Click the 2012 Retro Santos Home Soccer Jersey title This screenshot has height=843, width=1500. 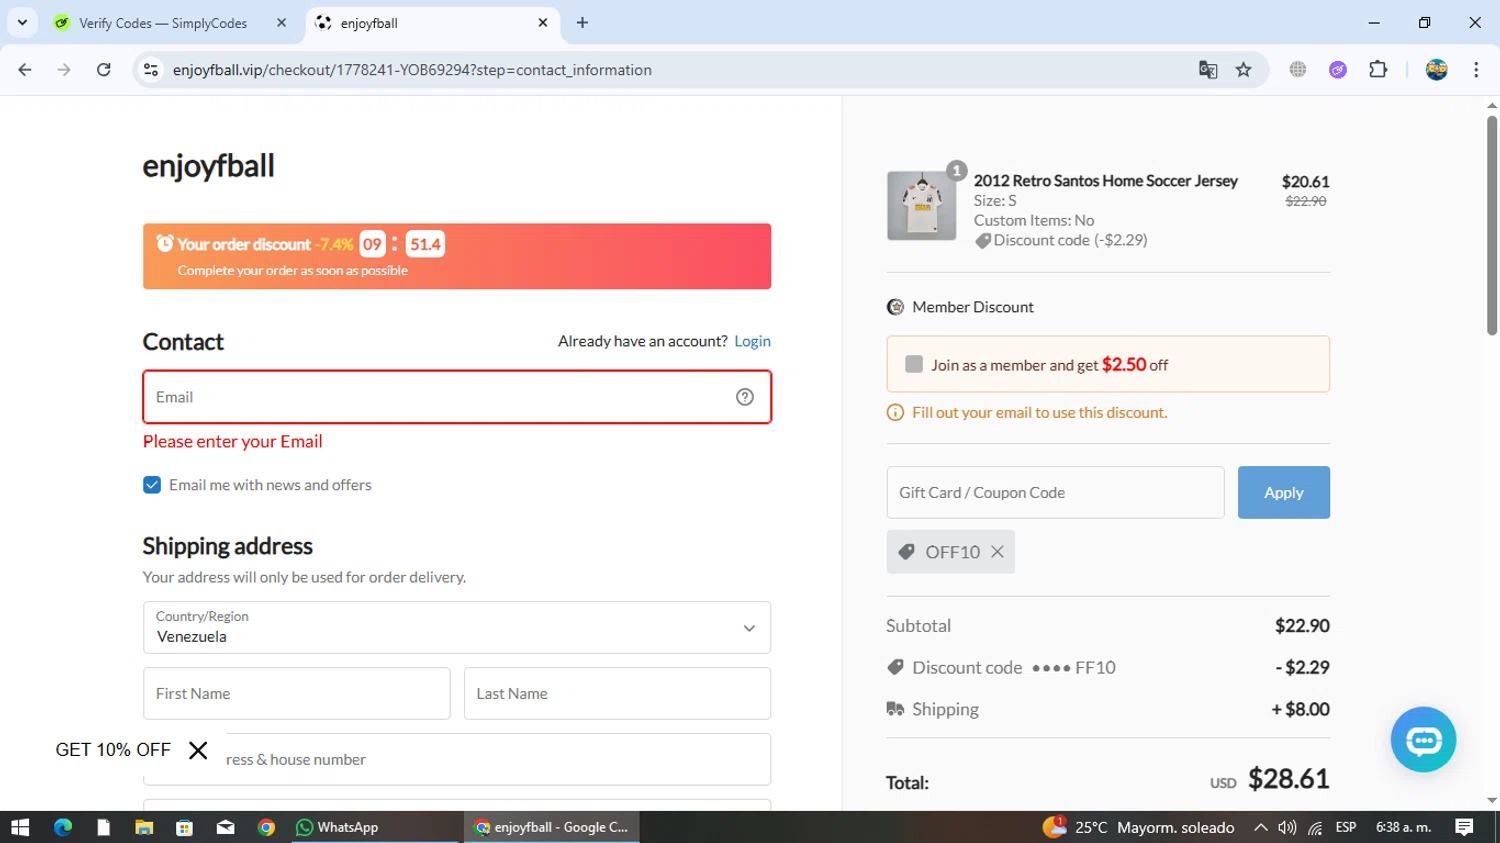(1106, 181)
